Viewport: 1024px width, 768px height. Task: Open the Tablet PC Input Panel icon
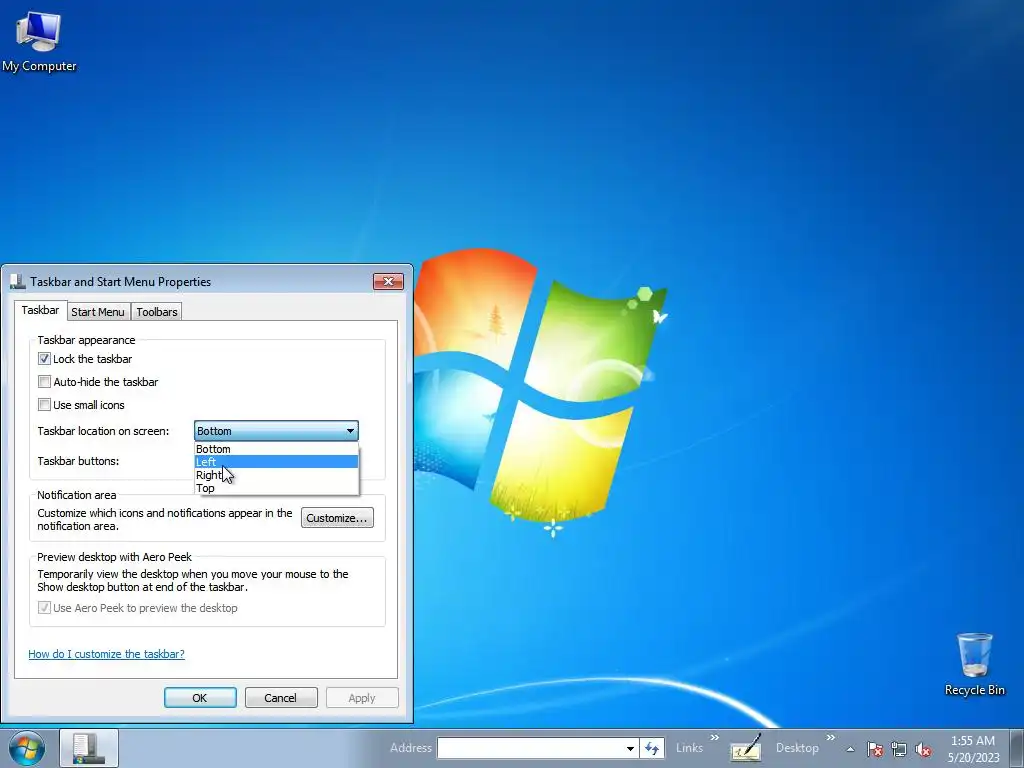tap(746, 748)
